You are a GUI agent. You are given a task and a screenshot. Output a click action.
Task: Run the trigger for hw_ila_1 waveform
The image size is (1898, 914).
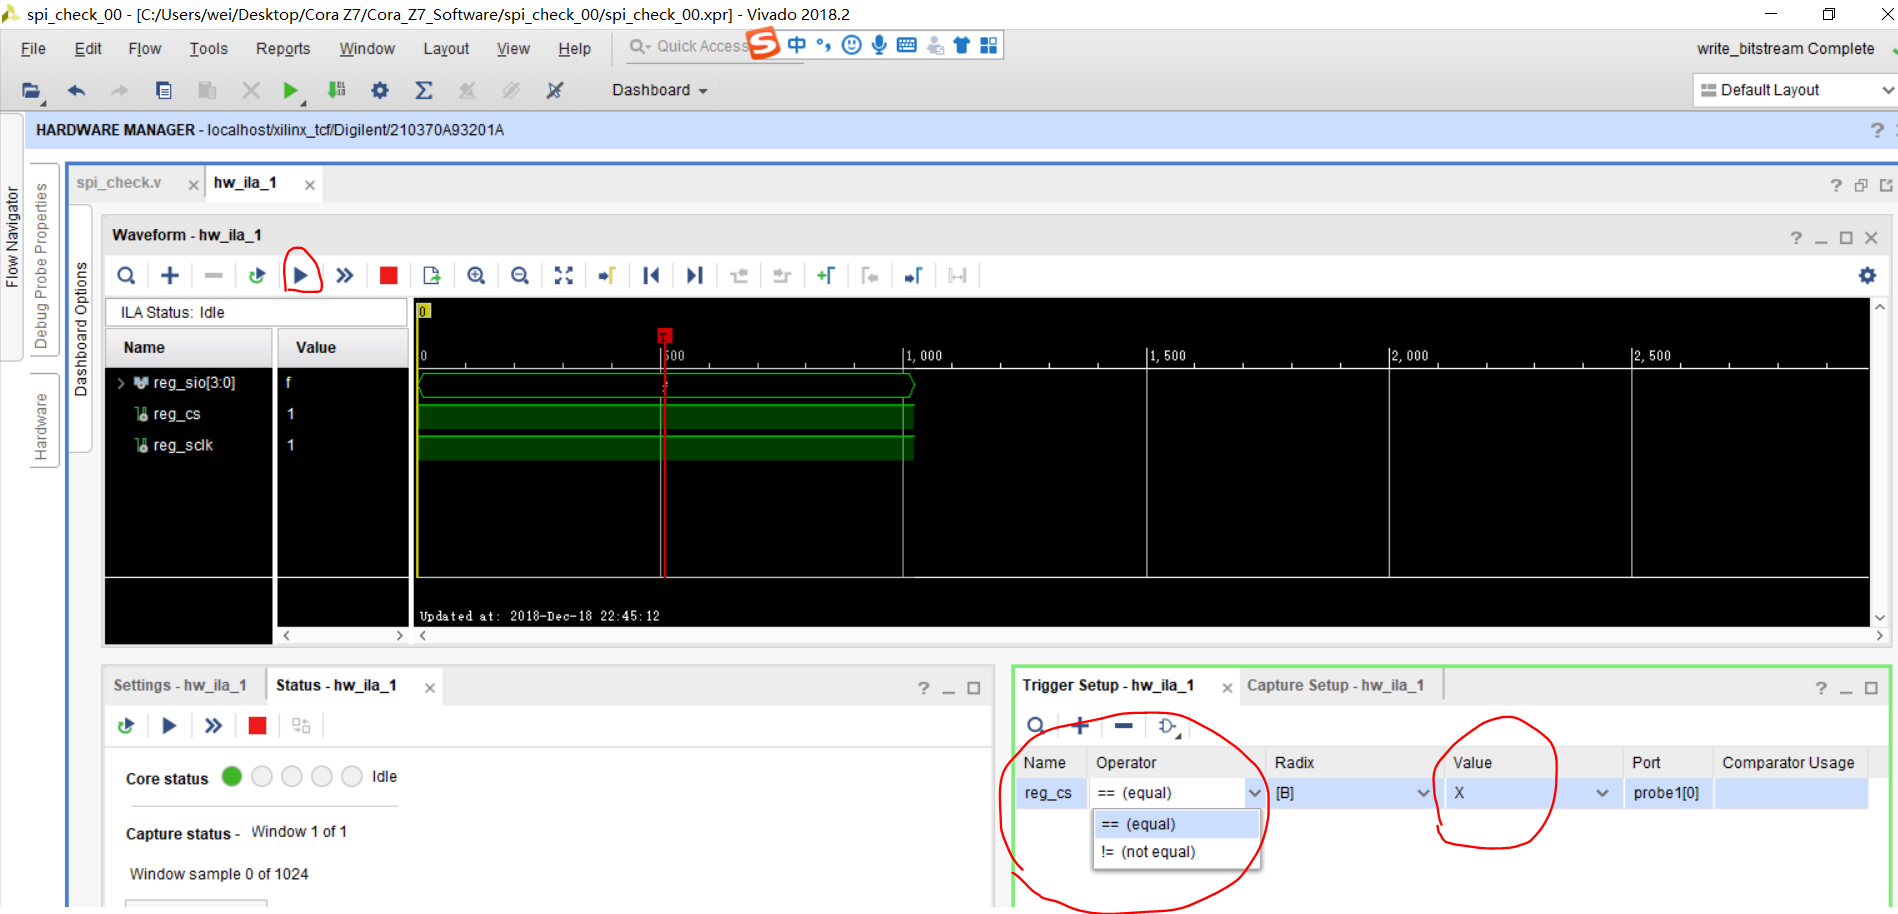click(x=302, y=275)
